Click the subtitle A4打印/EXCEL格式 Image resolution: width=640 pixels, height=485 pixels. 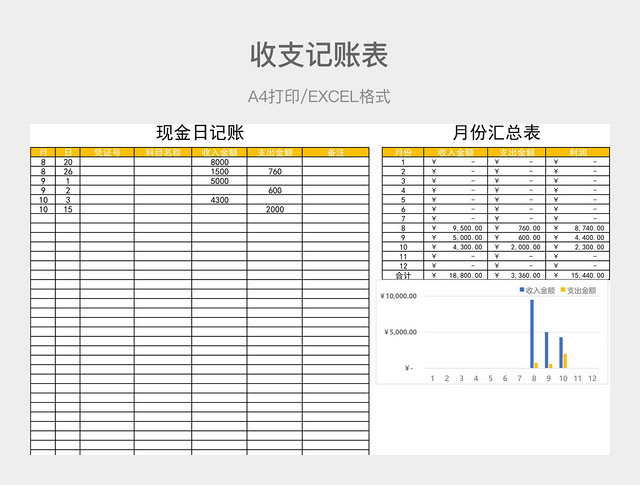(319, 97)
